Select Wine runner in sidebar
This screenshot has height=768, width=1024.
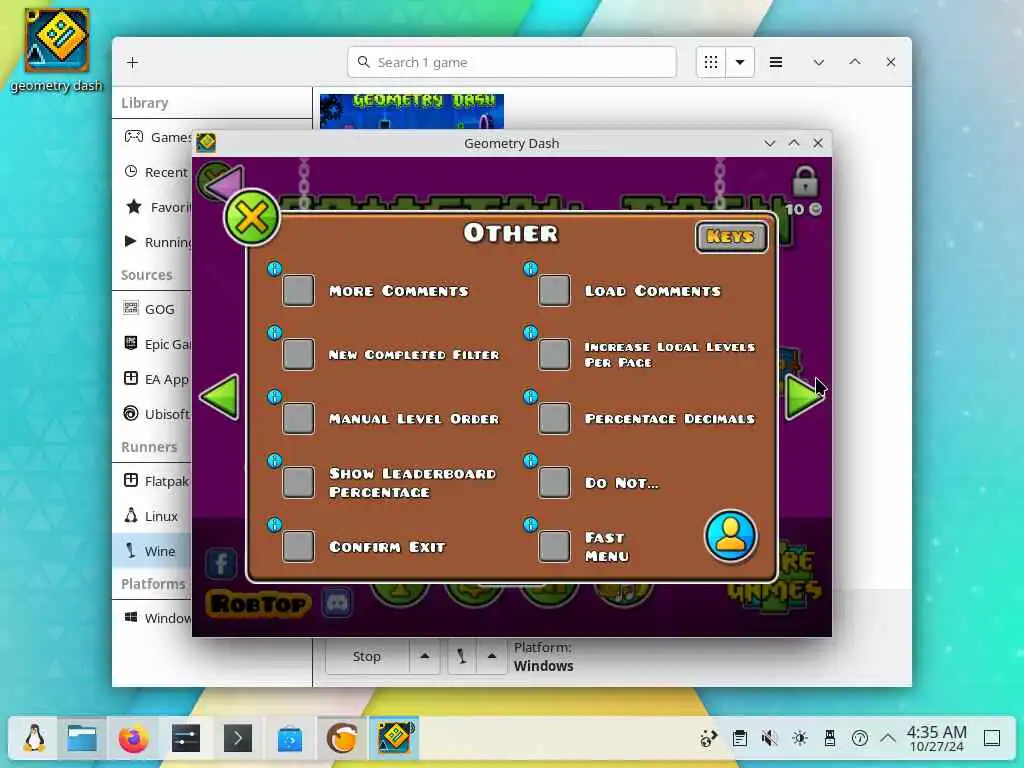point(152,551)
